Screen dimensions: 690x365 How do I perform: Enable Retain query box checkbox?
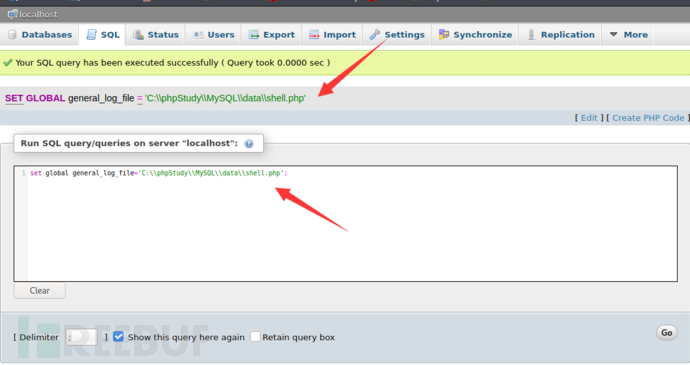click(255, 337)
